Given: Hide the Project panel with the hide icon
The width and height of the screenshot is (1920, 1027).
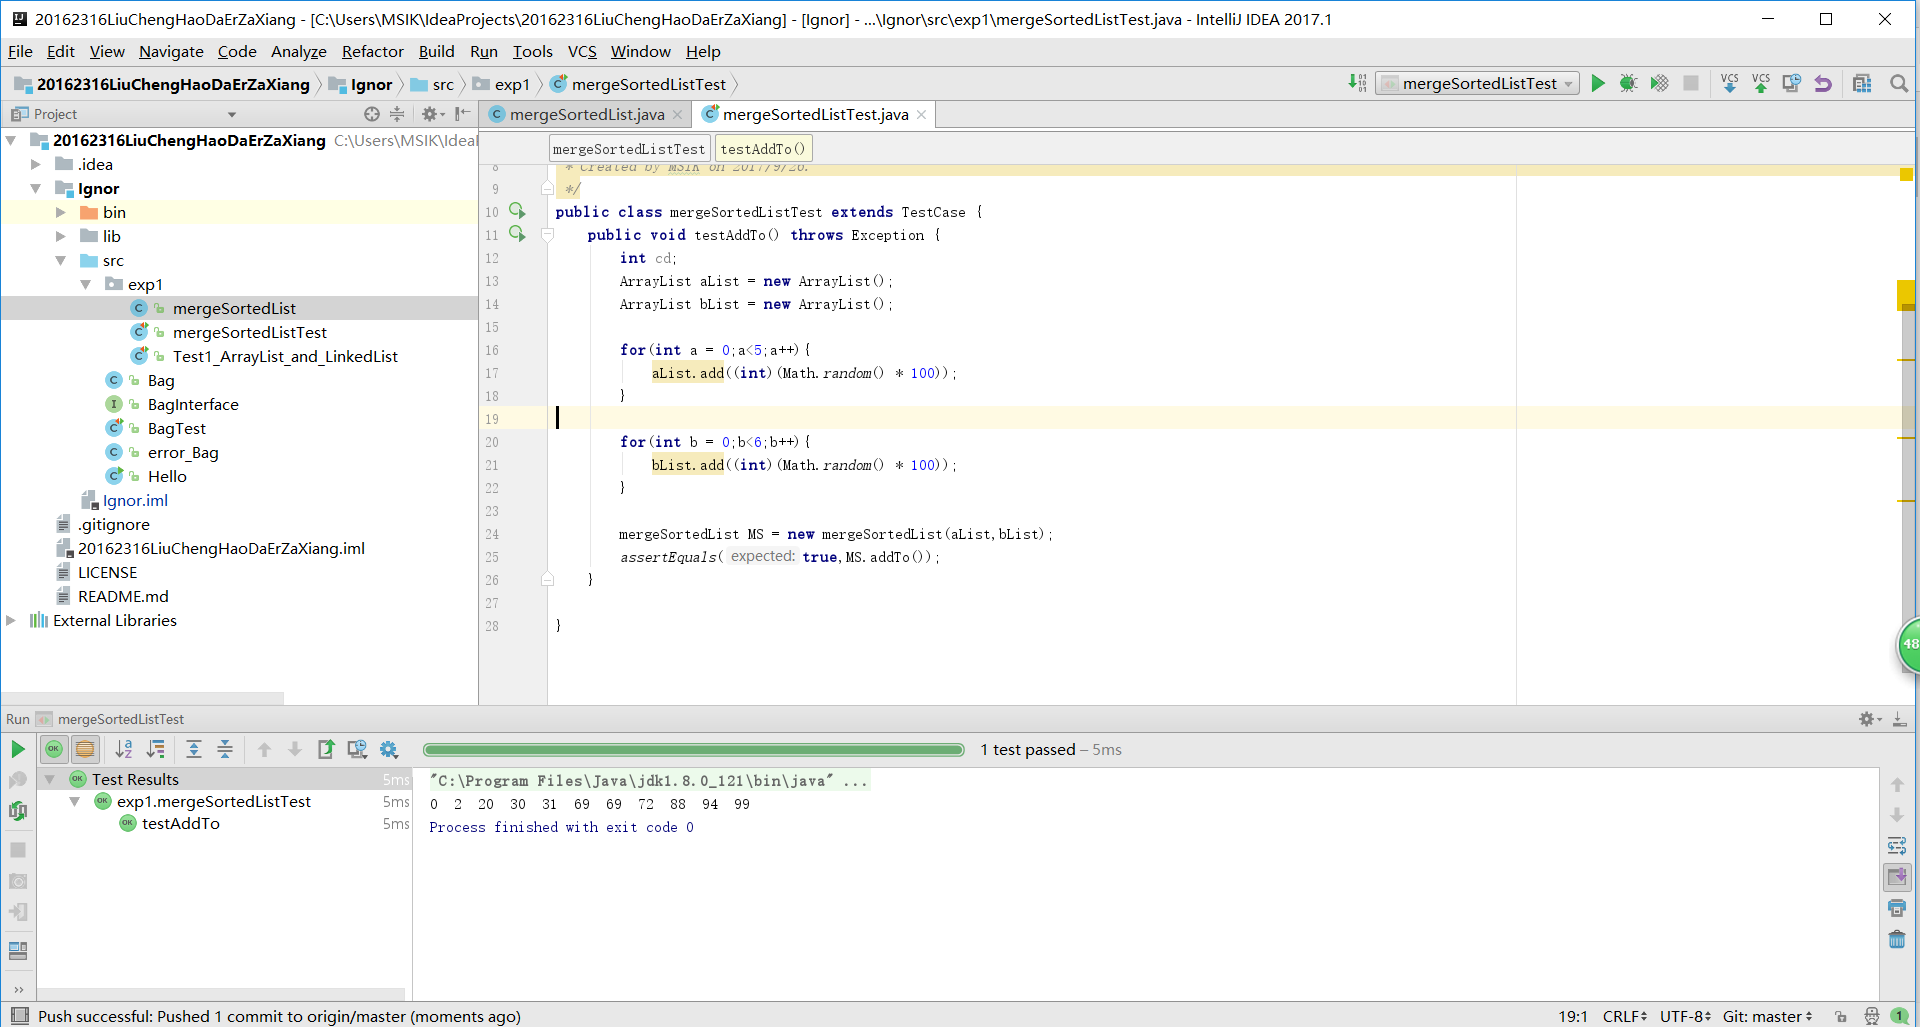Looking at the screenshot, I should [x=462, y=114].
